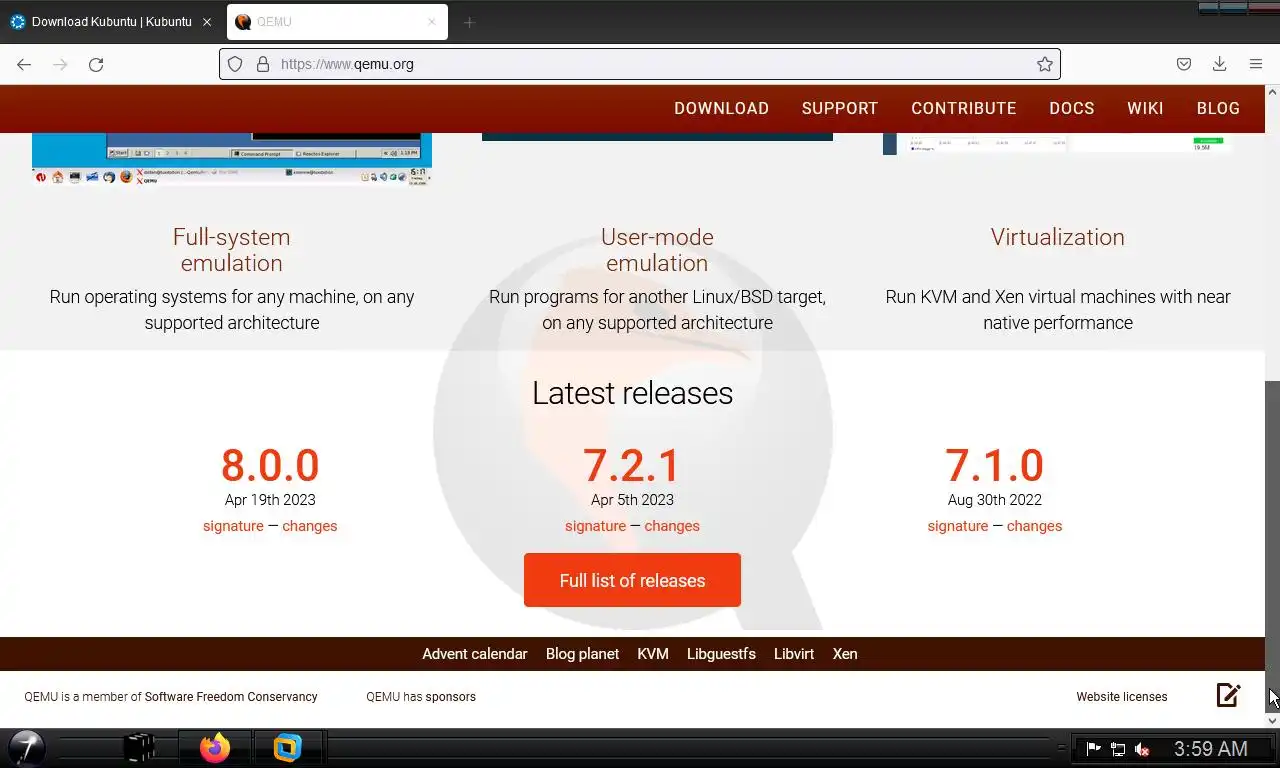Image resolution: width=1280 pixels, height=768 pixels.
Task: Bookmark this page with the star icon
Action: [x=1045, y=64]
